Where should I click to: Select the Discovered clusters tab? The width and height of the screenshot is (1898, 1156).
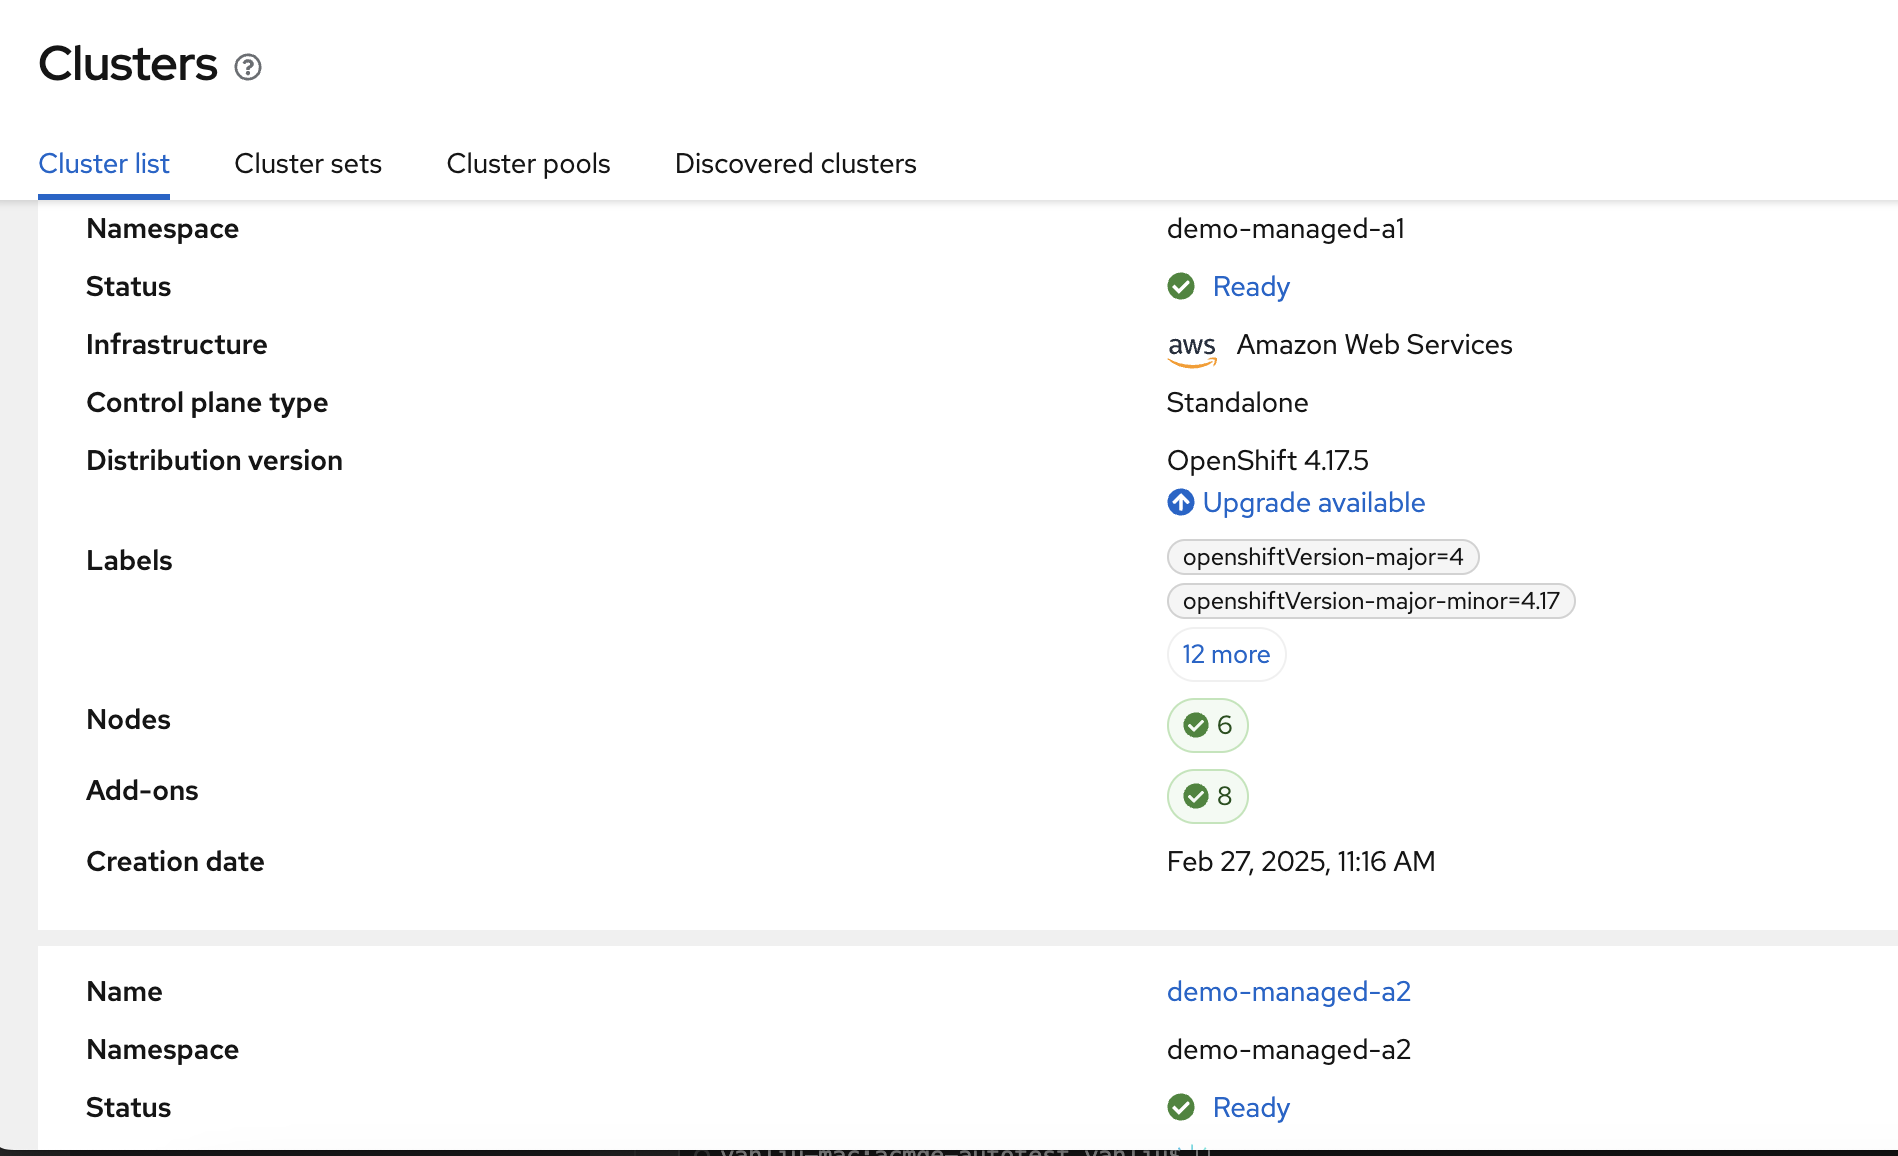795,164
